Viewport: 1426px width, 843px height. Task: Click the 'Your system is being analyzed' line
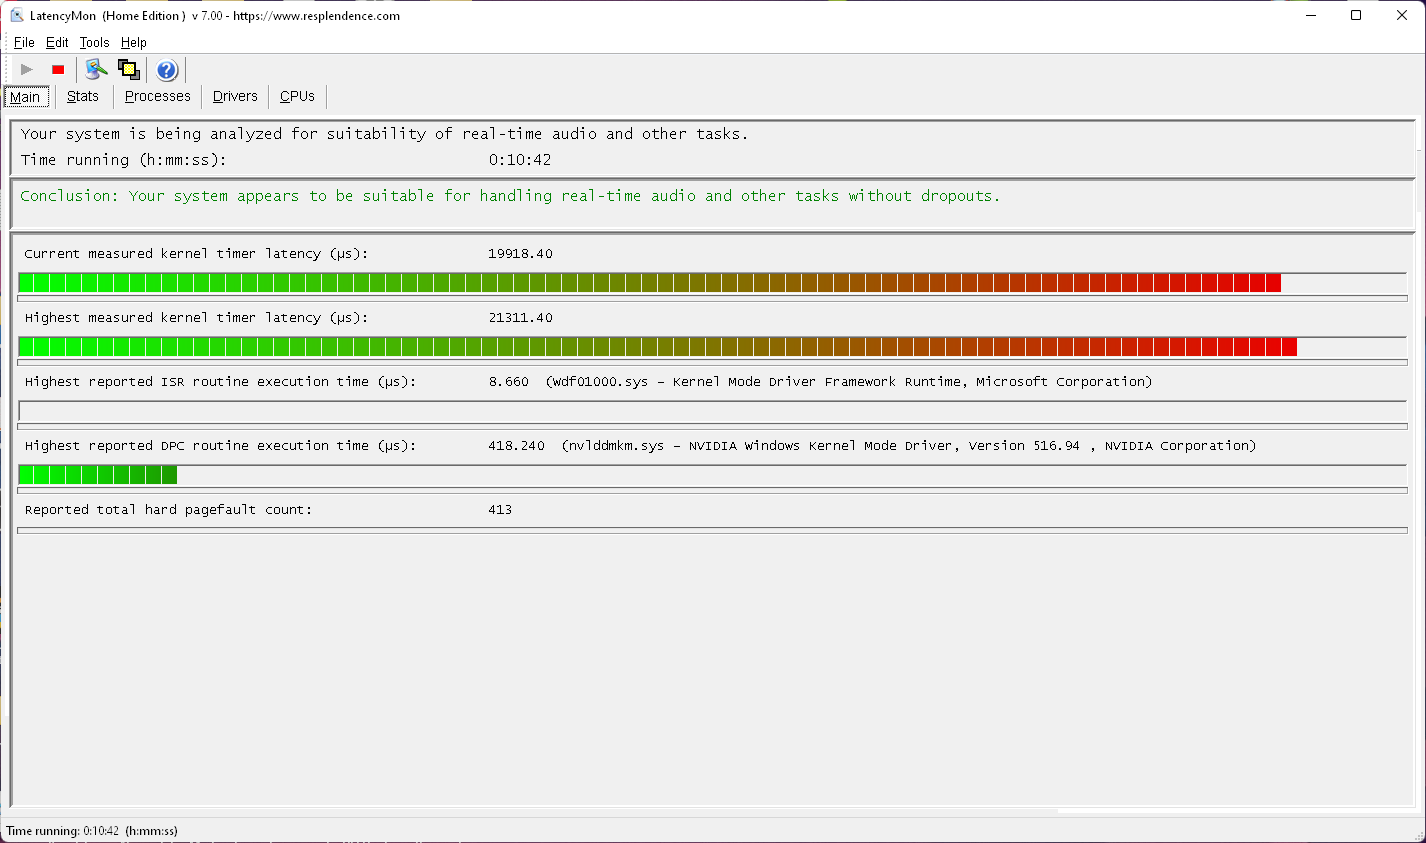[384, 134]
